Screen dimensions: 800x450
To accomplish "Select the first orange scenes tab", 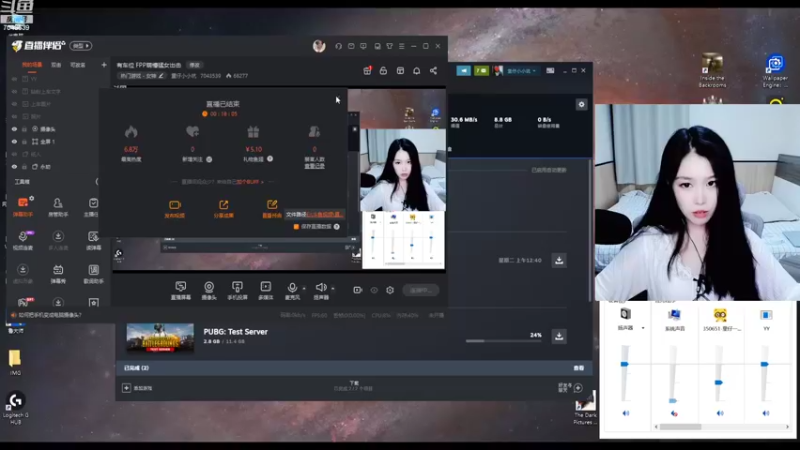I will [32, 65].
